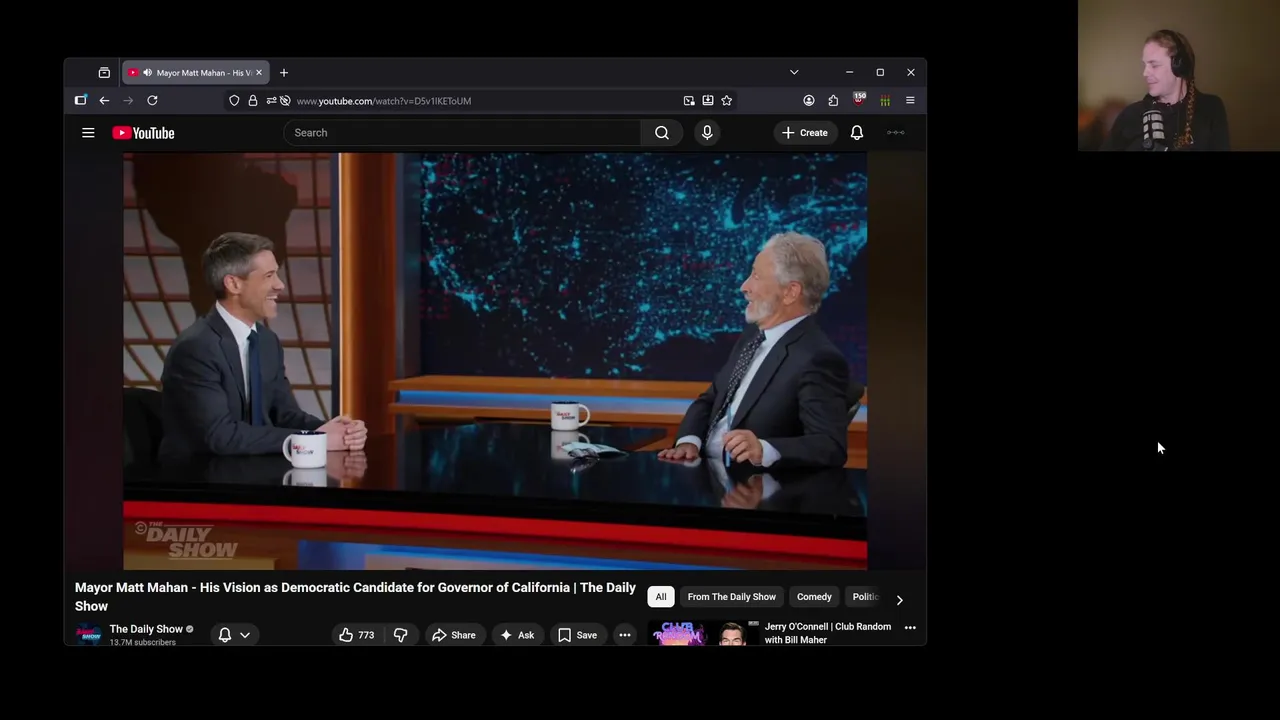
Task: Open the Firefox account icon
Action: (809, 101)
